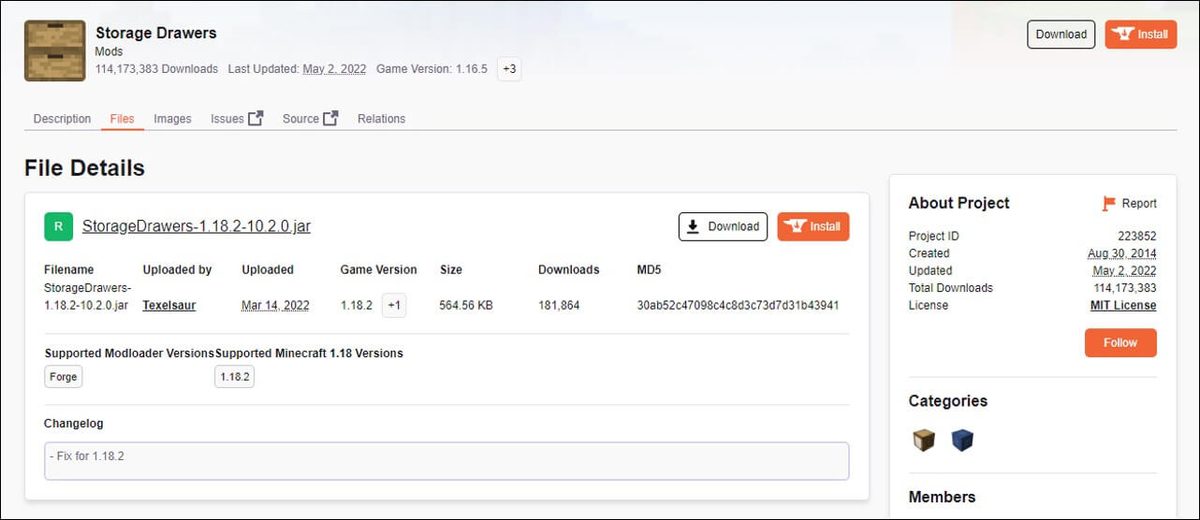Image resolution: width=1200 pixels, height=520 pixels.
Task: Click the Storage Drawers title
Action: tap(156, 32)
